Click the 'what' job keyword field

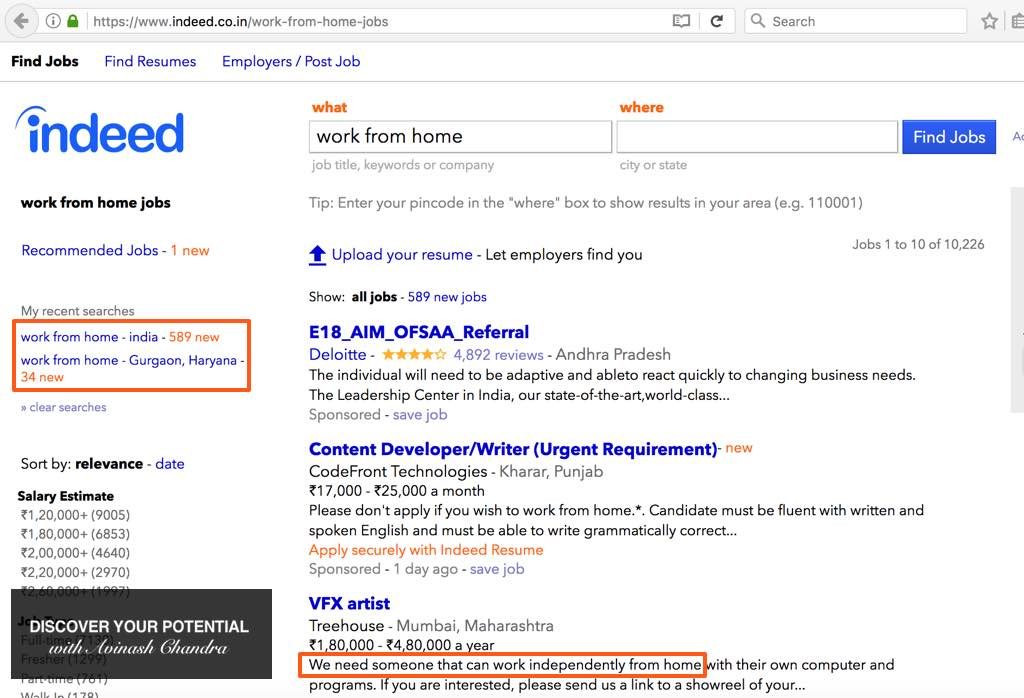point(460,136)
